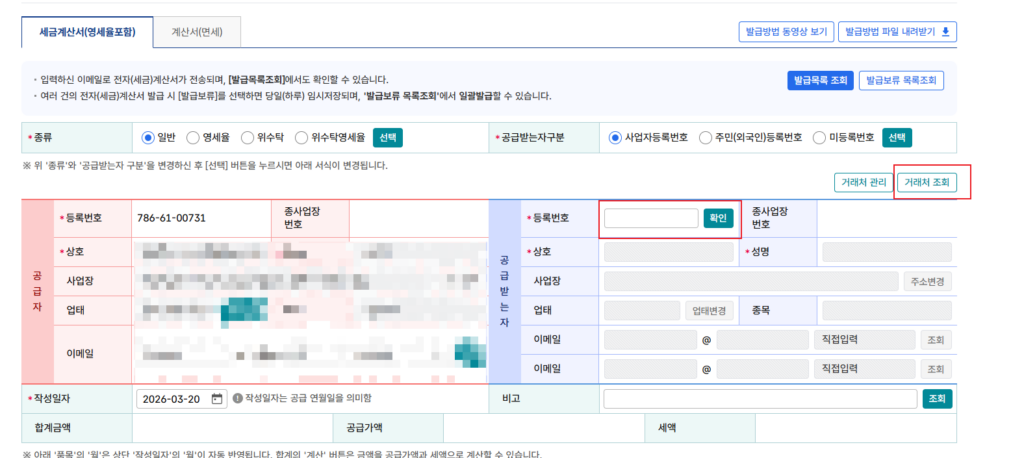Open 발급보류 목록조회
1024x458 pixels.
click(x=901, y=80)
